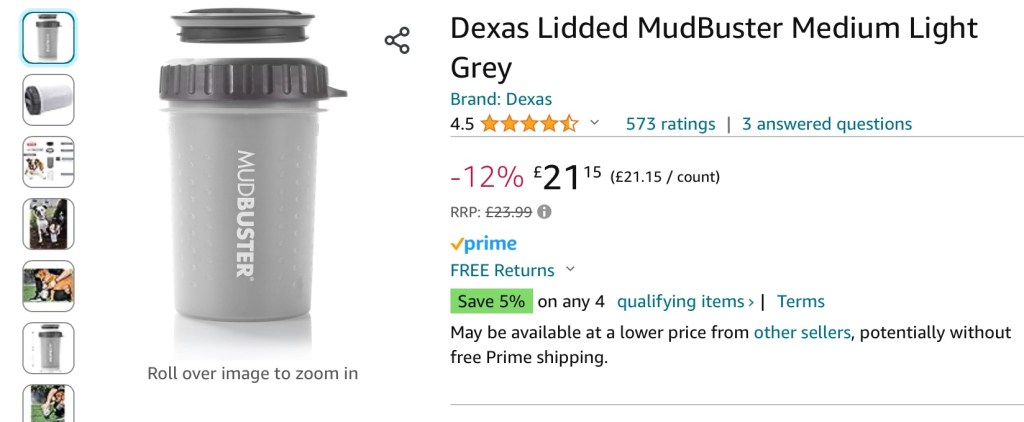Image resolution: width=1024 pixels, height=422 pixels.
Task: Expand the FREE Returns details
Action: coord(570,269)
